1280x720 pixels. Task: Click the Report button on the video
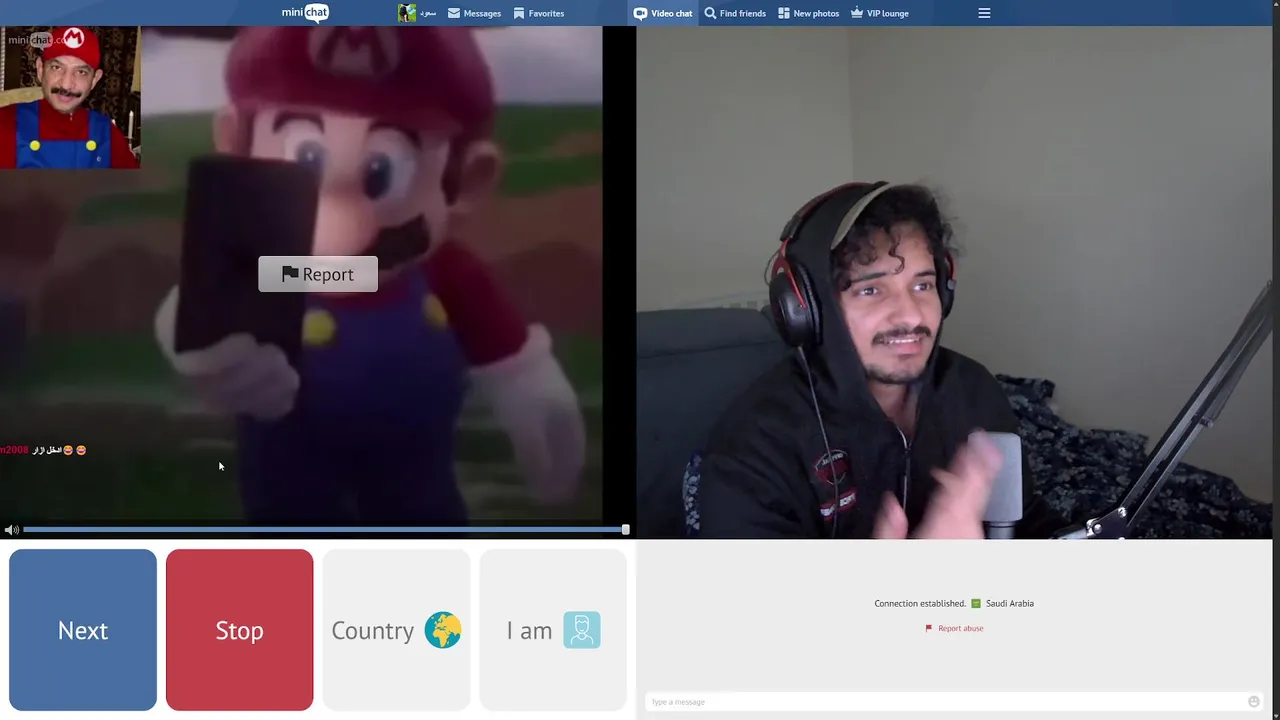(318, 274)
